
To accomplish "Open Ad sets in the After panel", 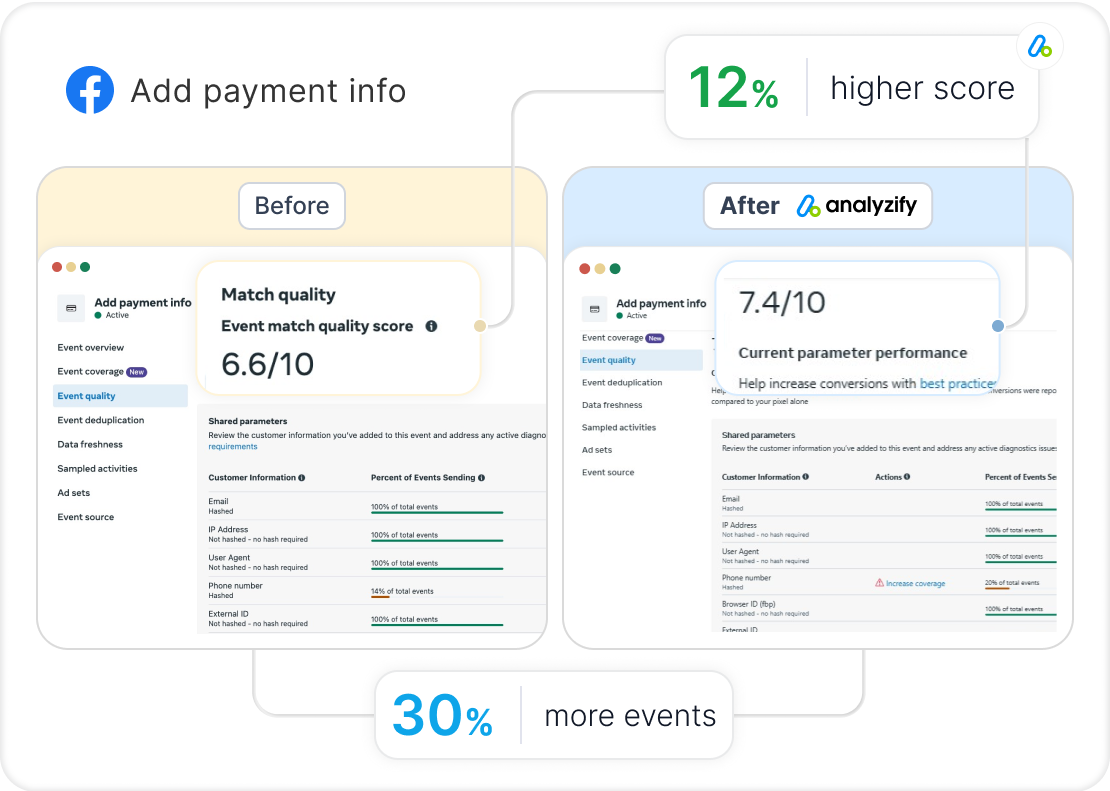I will coord(597,450).
